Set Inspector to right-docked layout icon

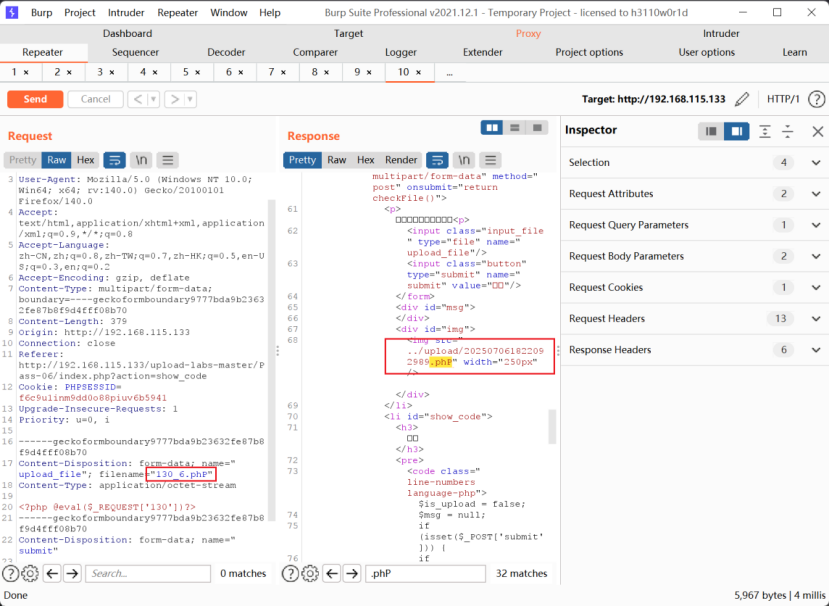(736, 131)
